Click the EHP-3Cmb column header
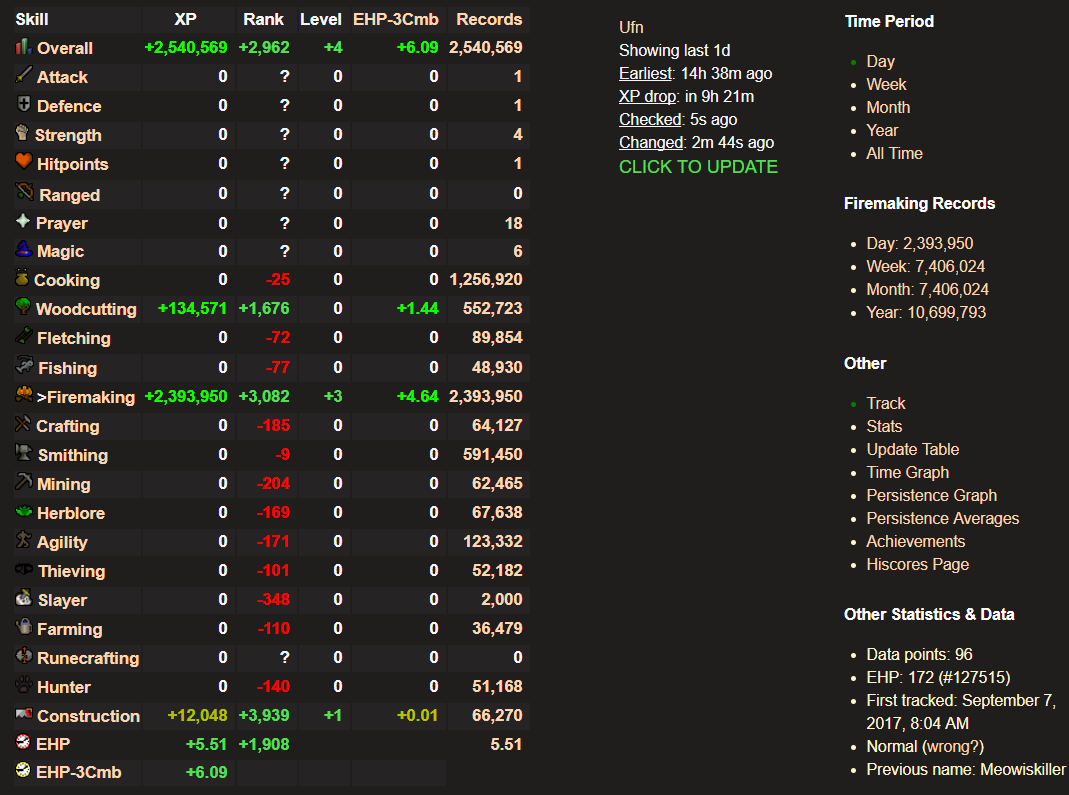The width and height of the screenshot is (1069, 795). (x=395, y=19)
